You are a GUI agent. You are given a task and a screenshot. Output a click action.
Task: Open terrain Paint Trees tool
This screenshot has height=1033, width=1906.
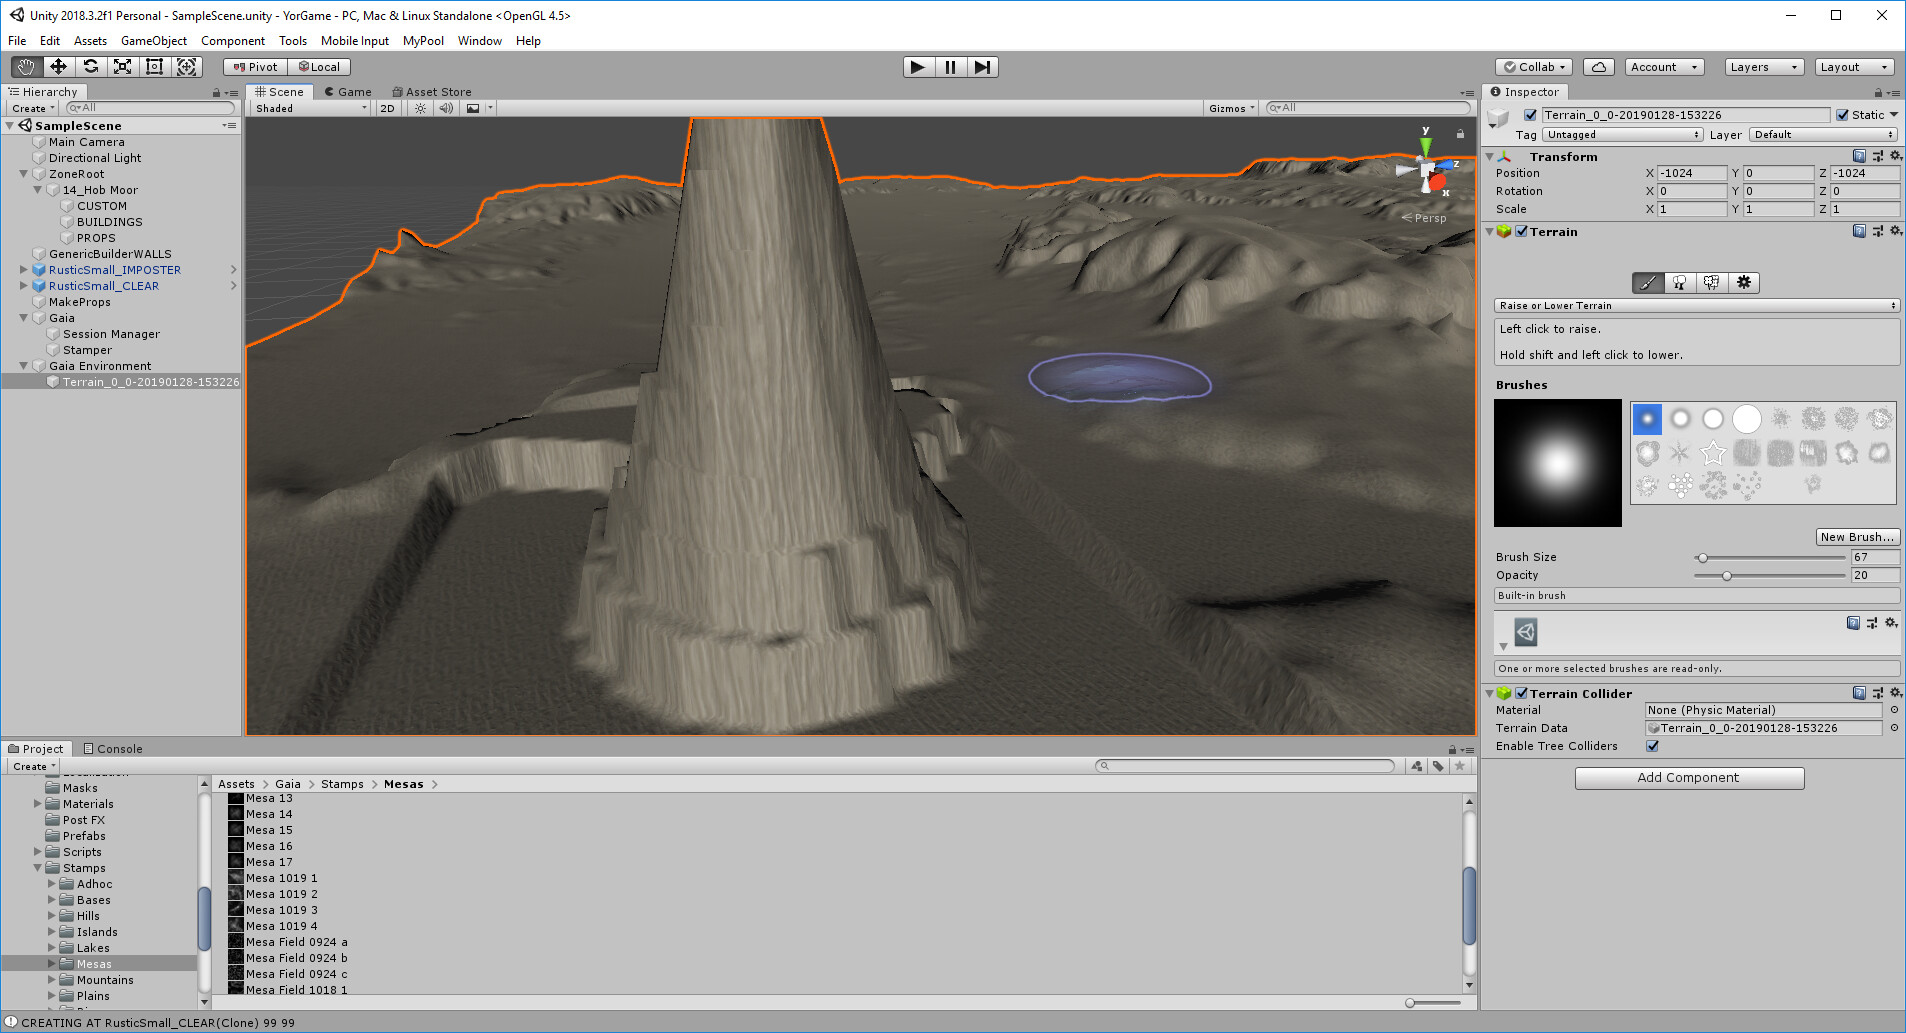(x=1680, y=283)
